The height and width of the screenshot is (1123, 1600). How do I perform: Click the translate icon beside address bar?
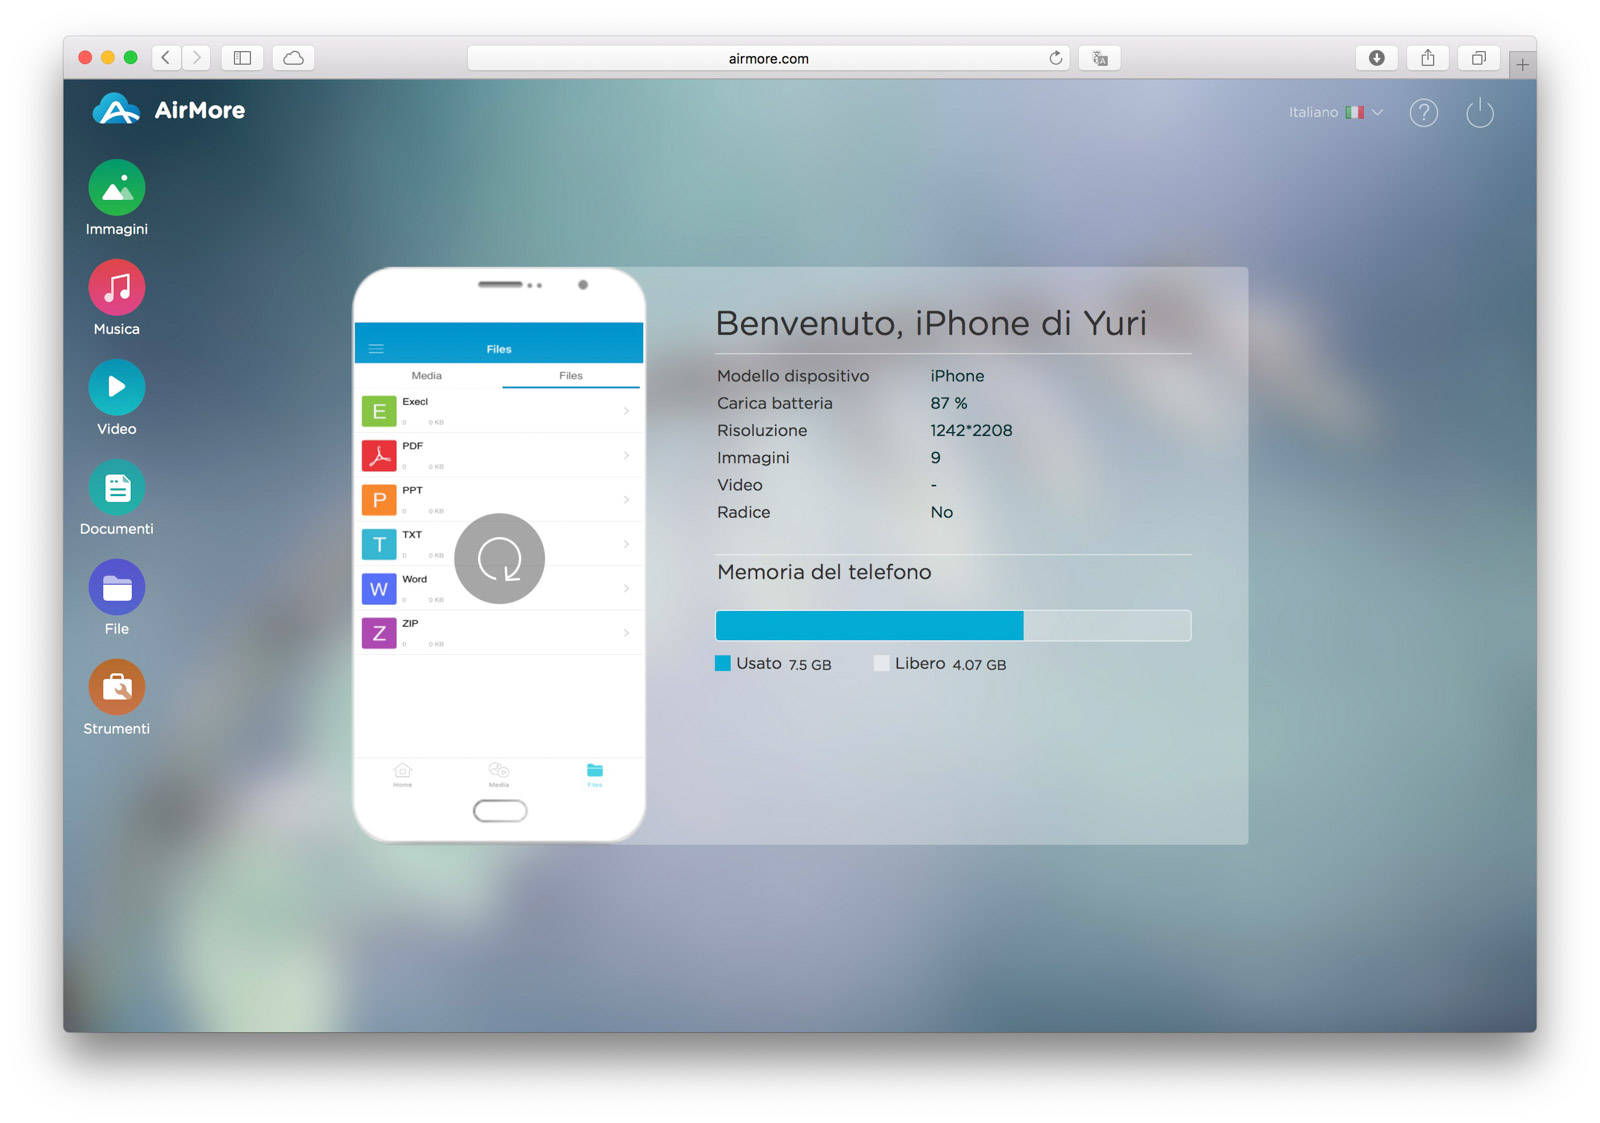pyautogui.click(x=1100, y=58)
